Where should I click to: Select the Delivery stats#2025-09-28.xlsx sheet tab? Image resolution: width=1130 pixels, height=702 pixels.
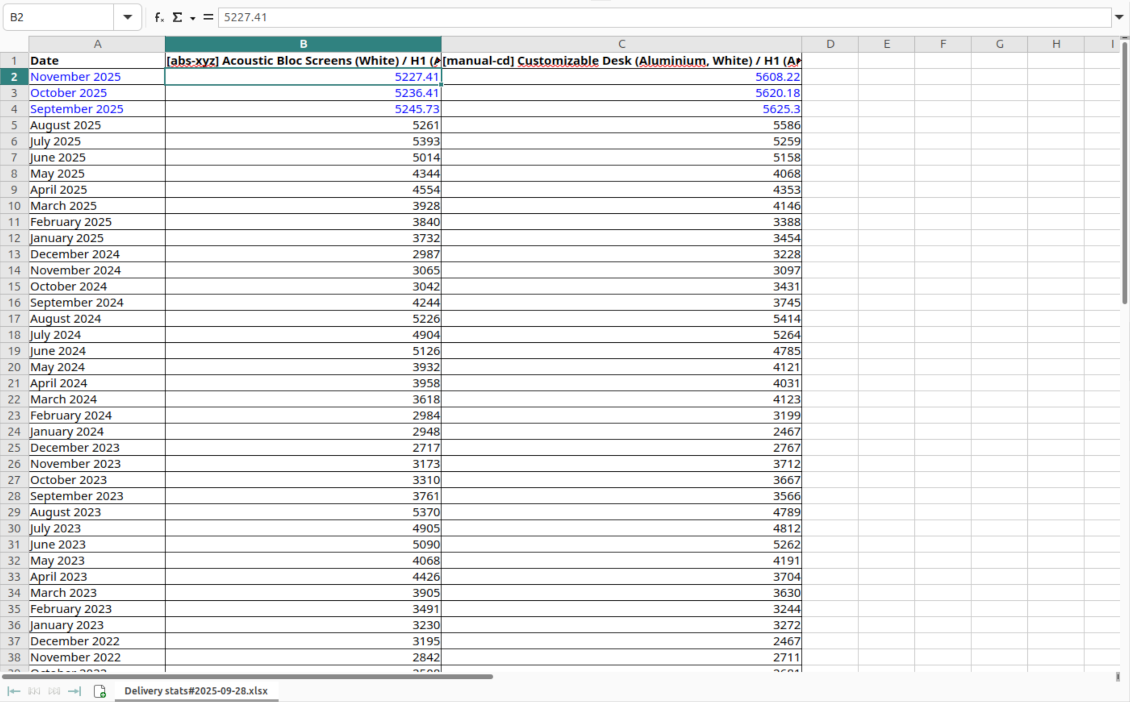(x=195, y=690)
